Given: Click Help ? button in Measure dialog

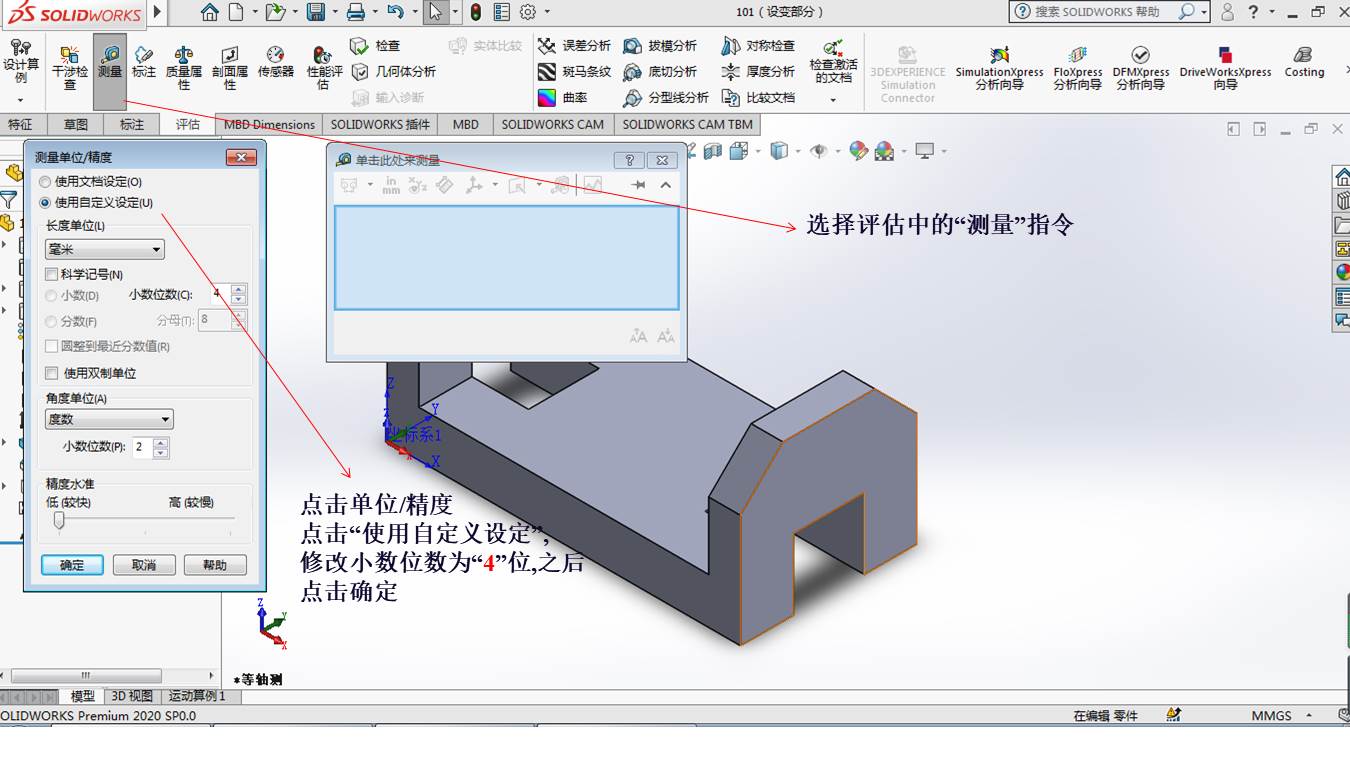Looking at the screenshot, I should coord(629,160).
